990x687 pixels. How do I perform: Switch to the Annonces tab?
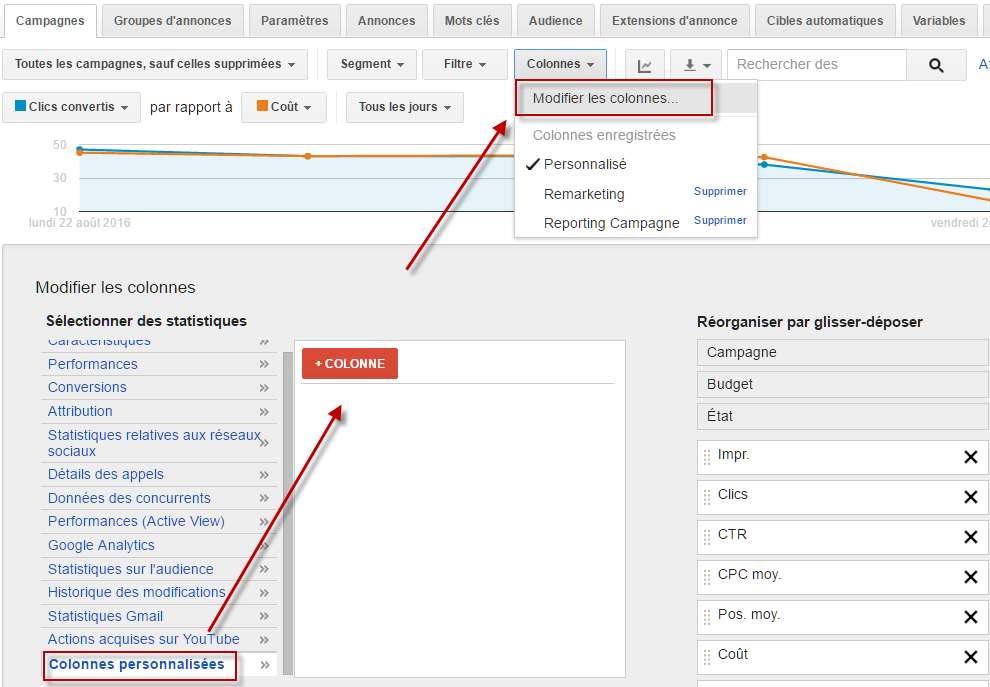coord(386,21)
